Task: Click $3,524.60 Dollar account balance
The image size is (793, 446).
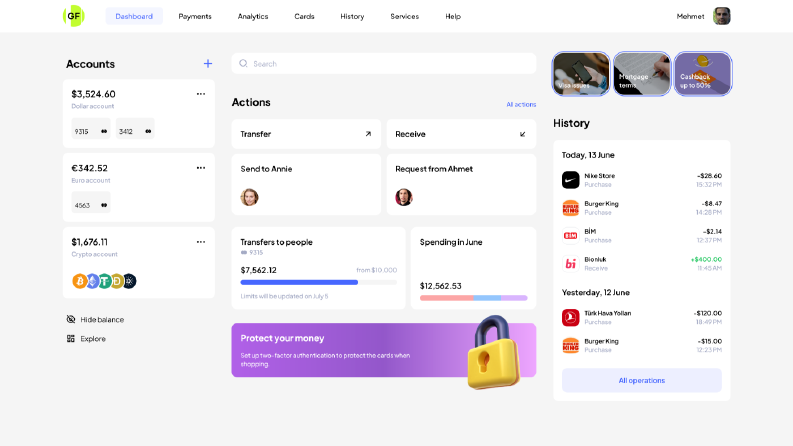Action: [94, 94]
